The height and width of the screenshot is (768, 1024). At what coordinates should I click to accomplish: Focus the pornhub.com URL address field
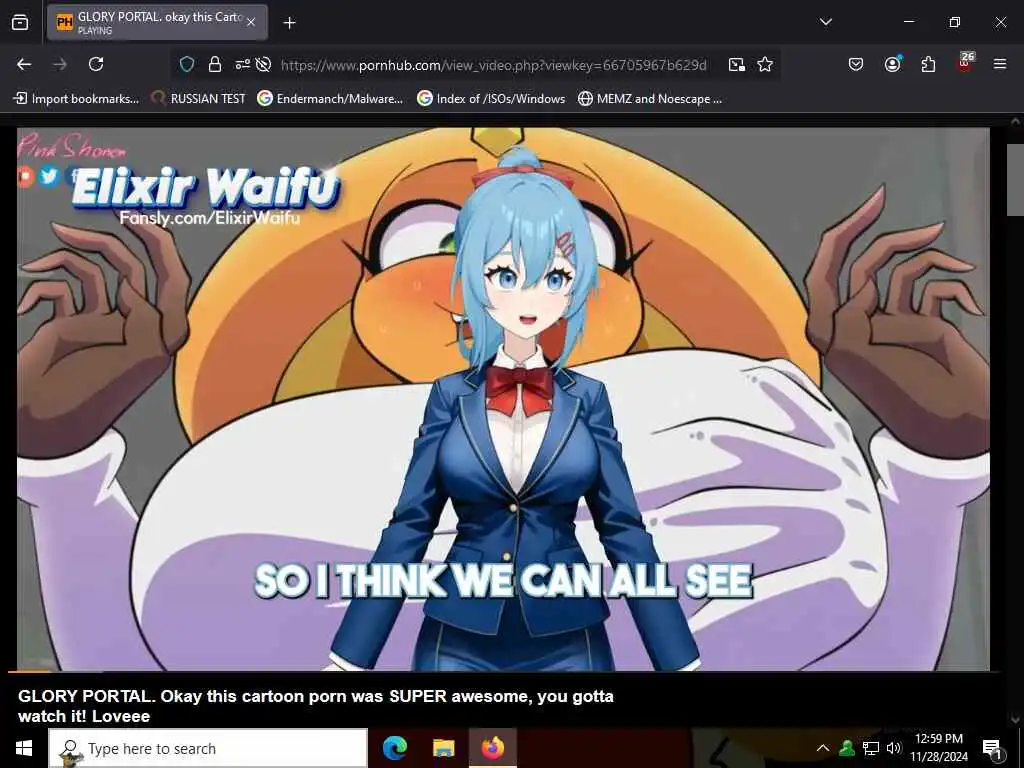[494, 65]
